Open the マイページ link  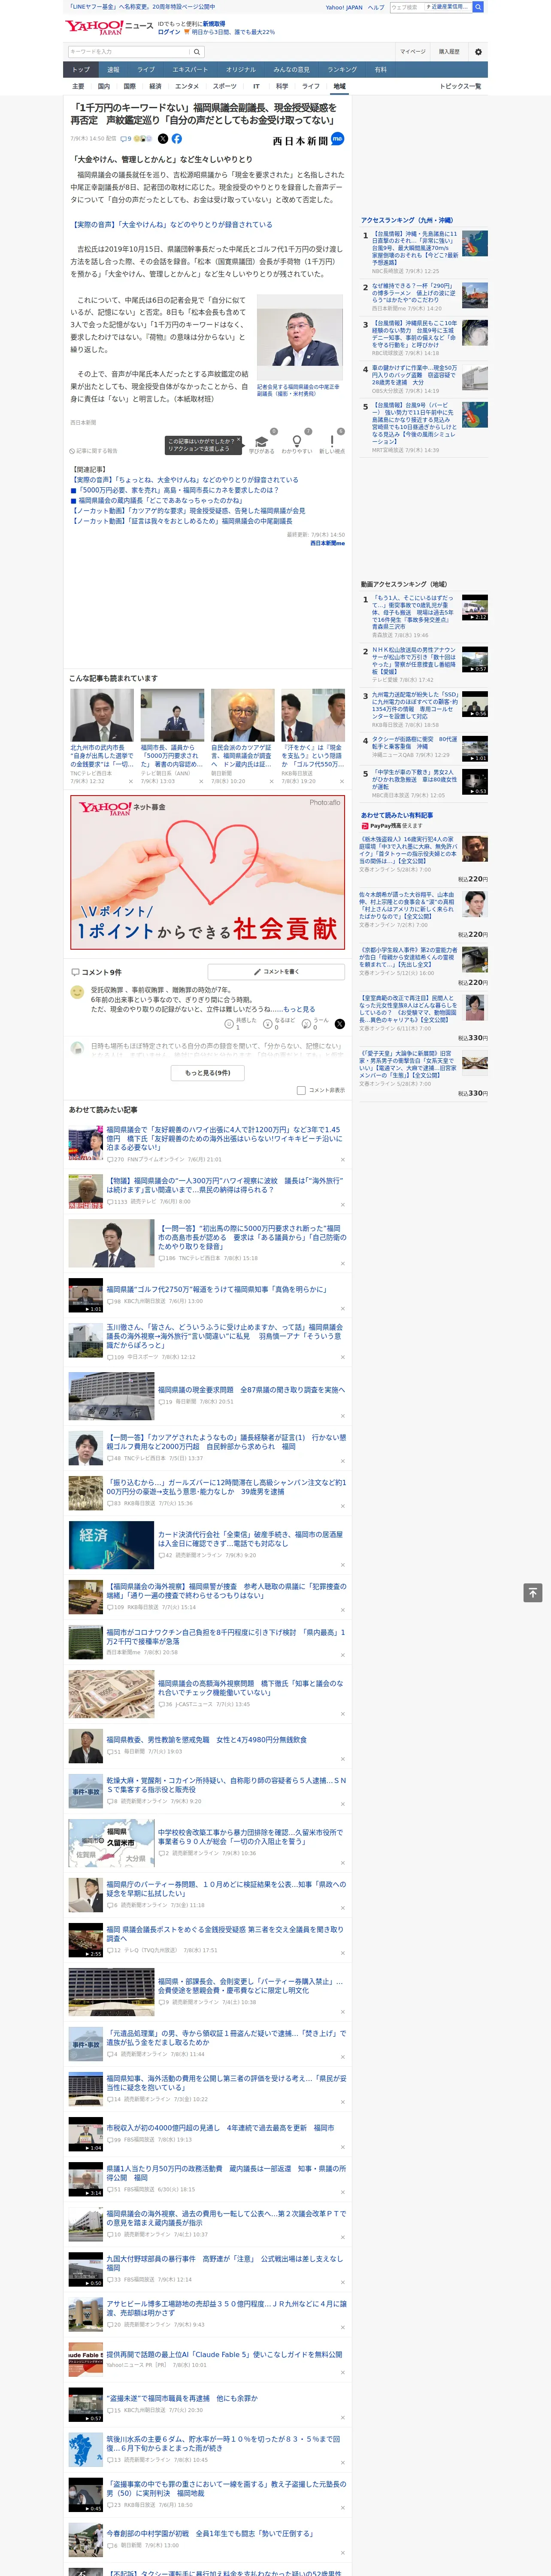point(413,52)
